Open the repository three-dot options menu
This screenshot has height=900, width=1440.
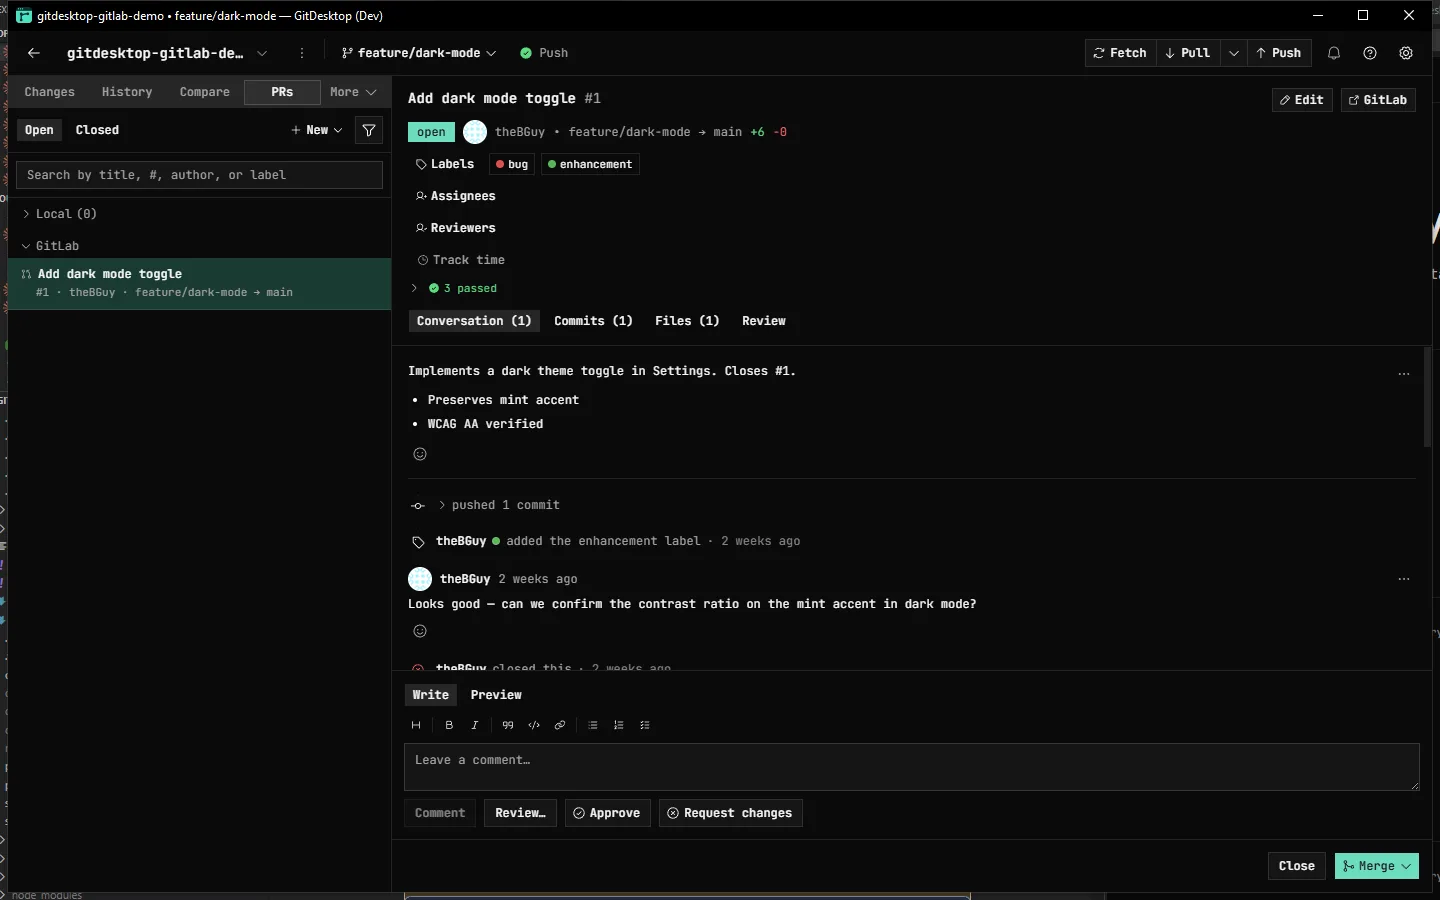tap(302, 53)
